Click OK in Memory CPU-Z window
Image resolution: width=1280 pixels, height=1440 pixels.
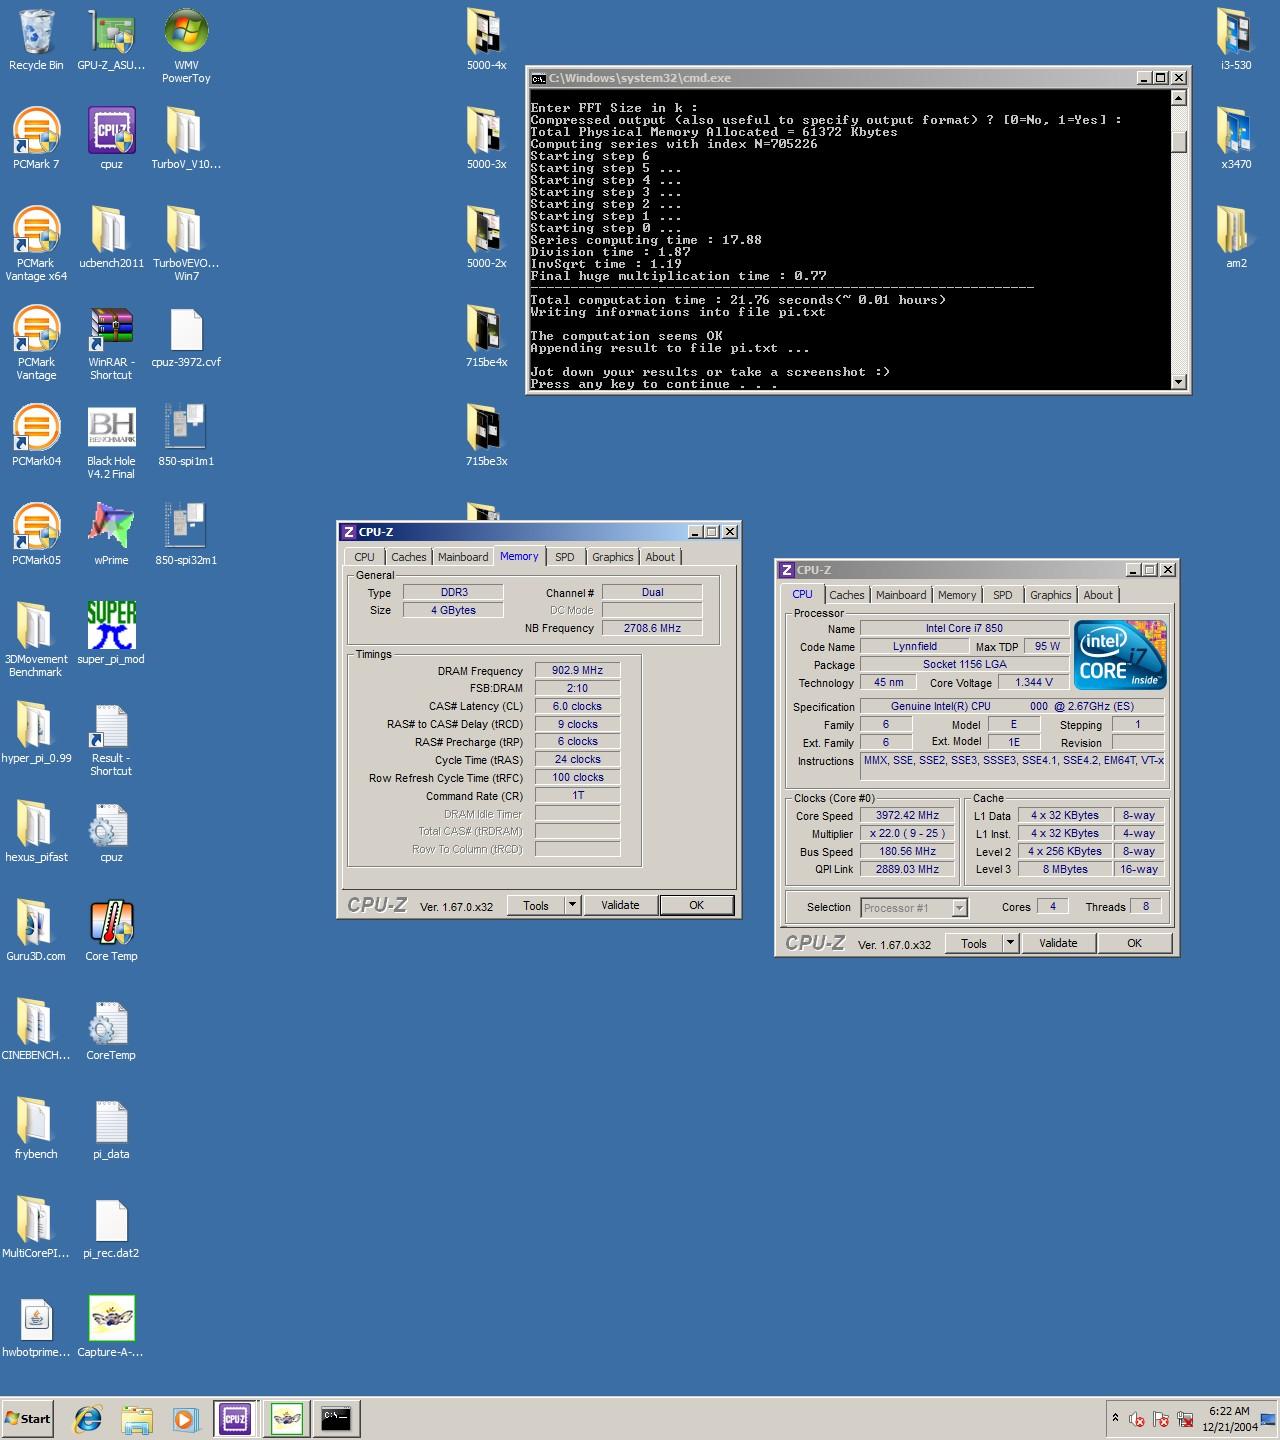(x=697, y=905)
